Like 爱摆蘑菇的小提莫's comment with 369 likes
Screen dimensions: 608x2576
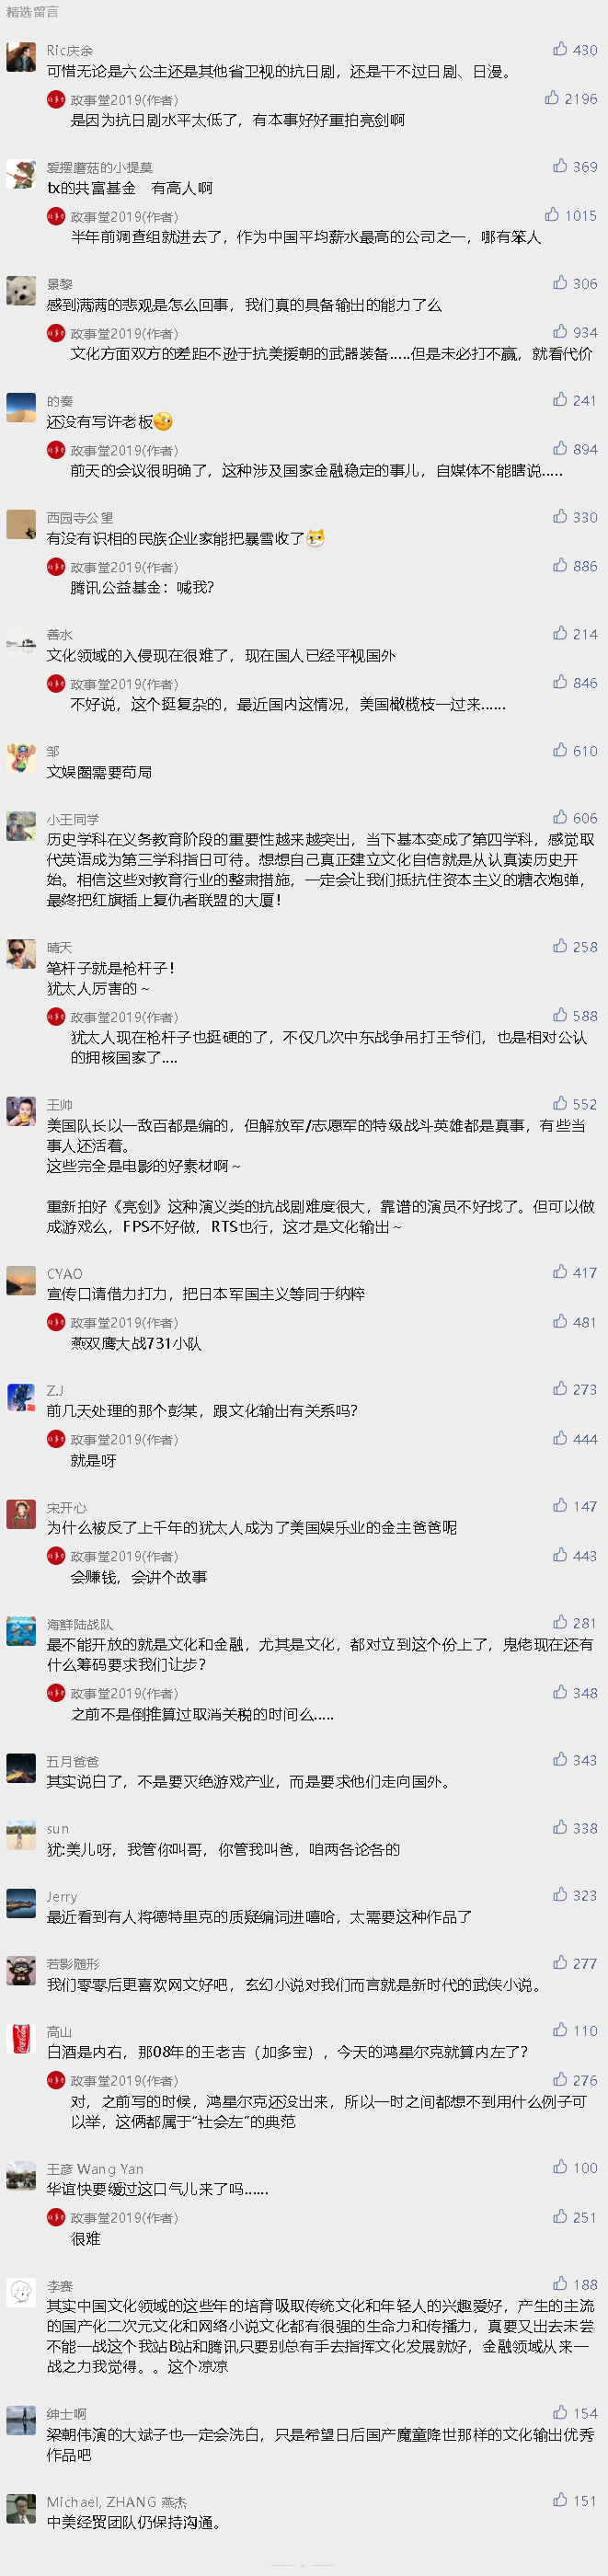[575, 166]
